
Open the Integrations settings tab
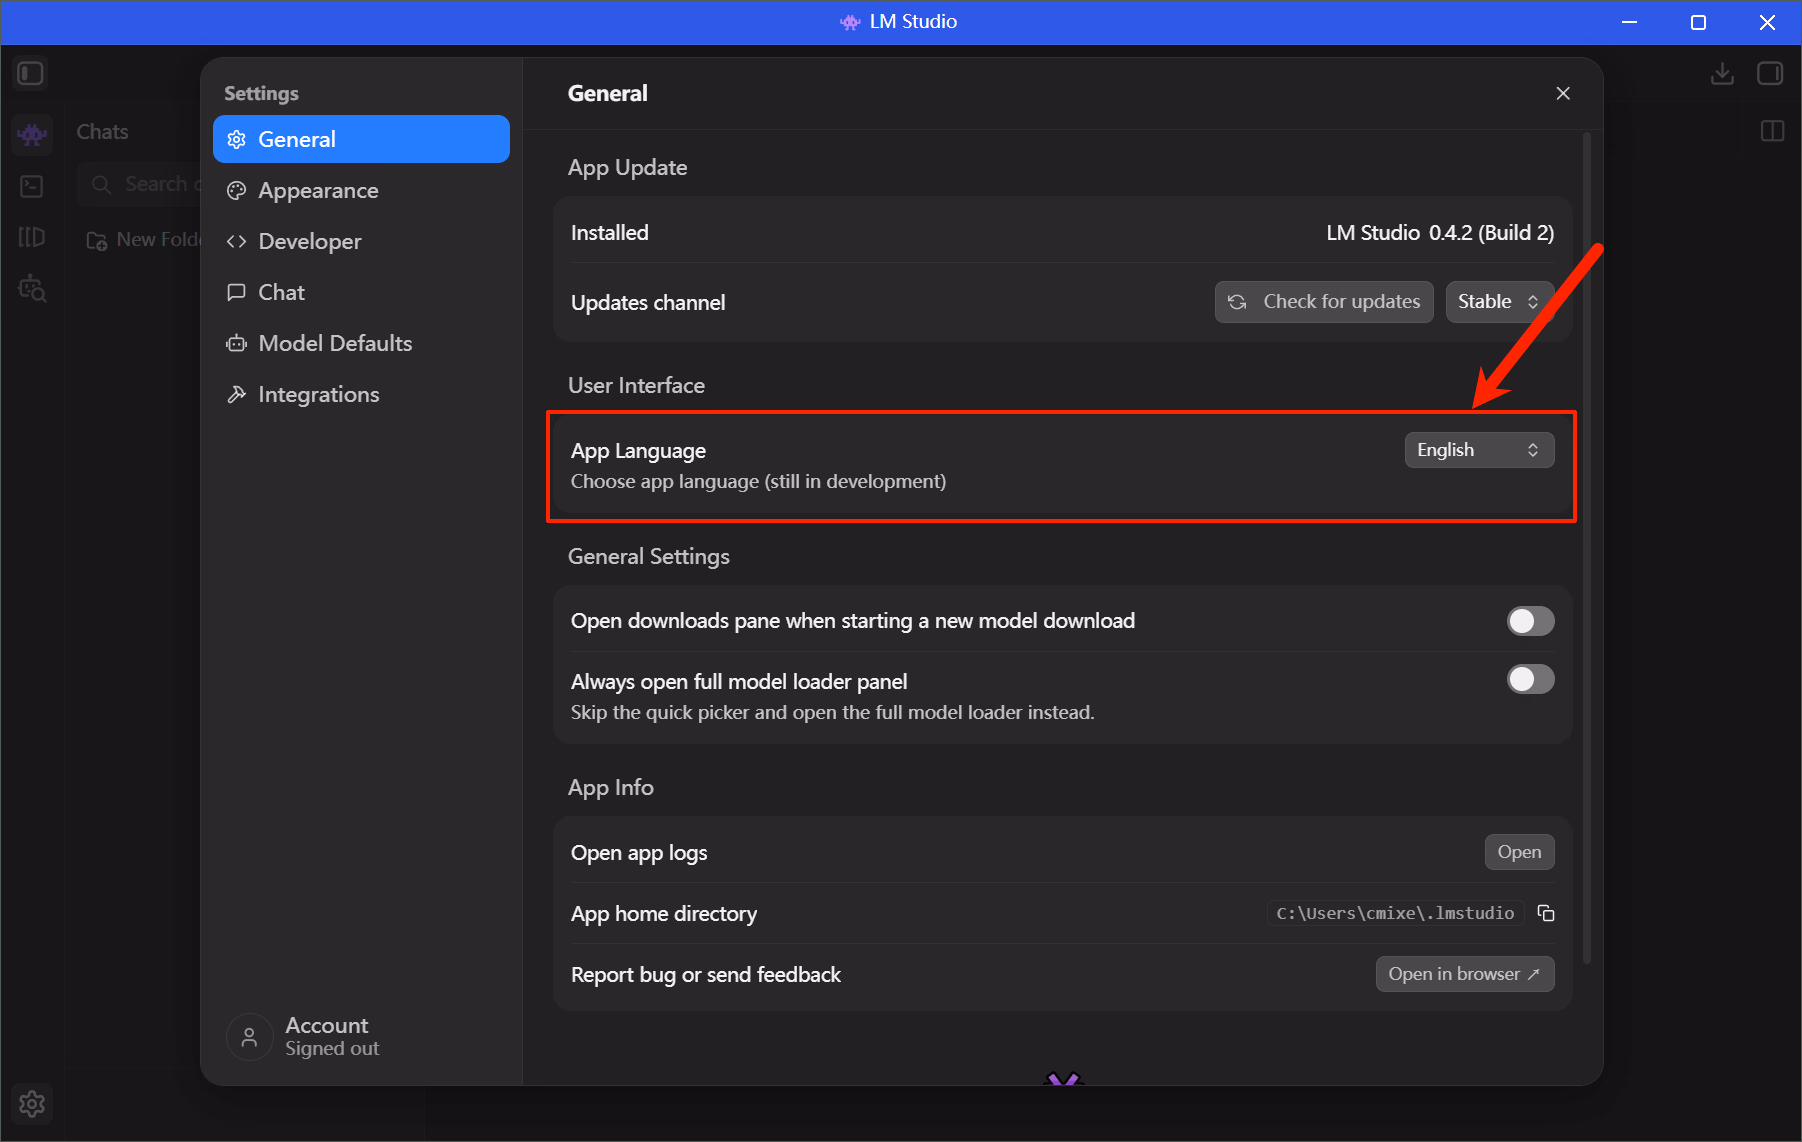click(x=361, y=394)
